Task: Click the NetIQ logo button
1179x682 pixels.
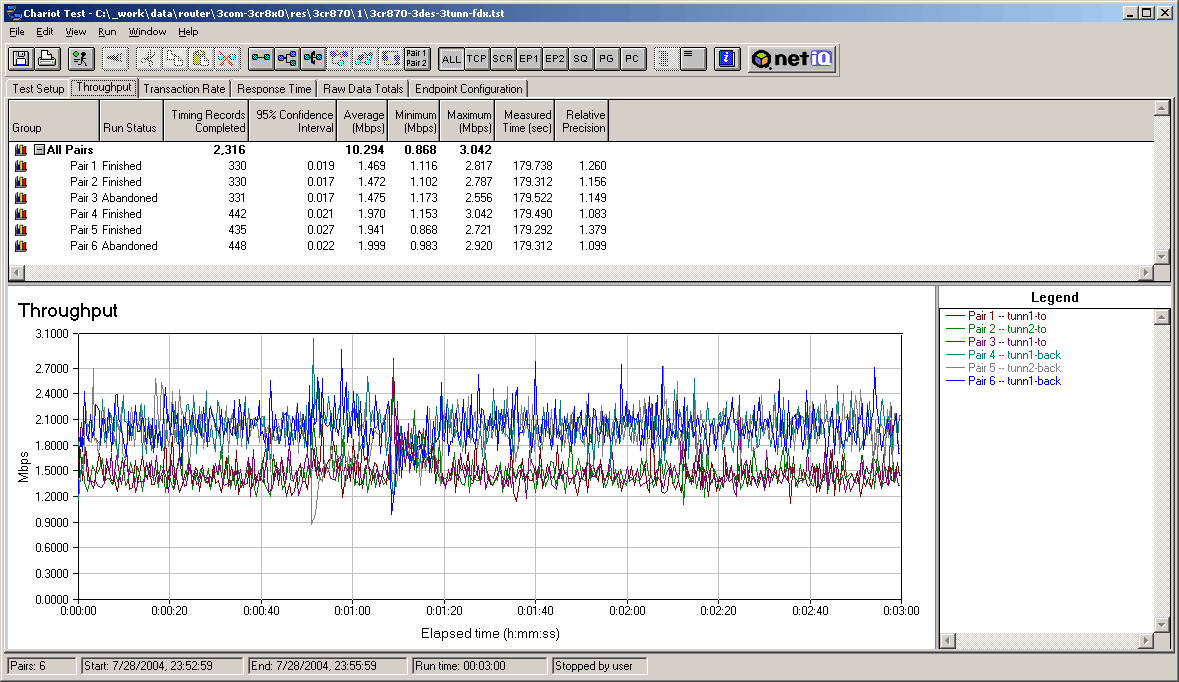Action: (x=792, y=59)
